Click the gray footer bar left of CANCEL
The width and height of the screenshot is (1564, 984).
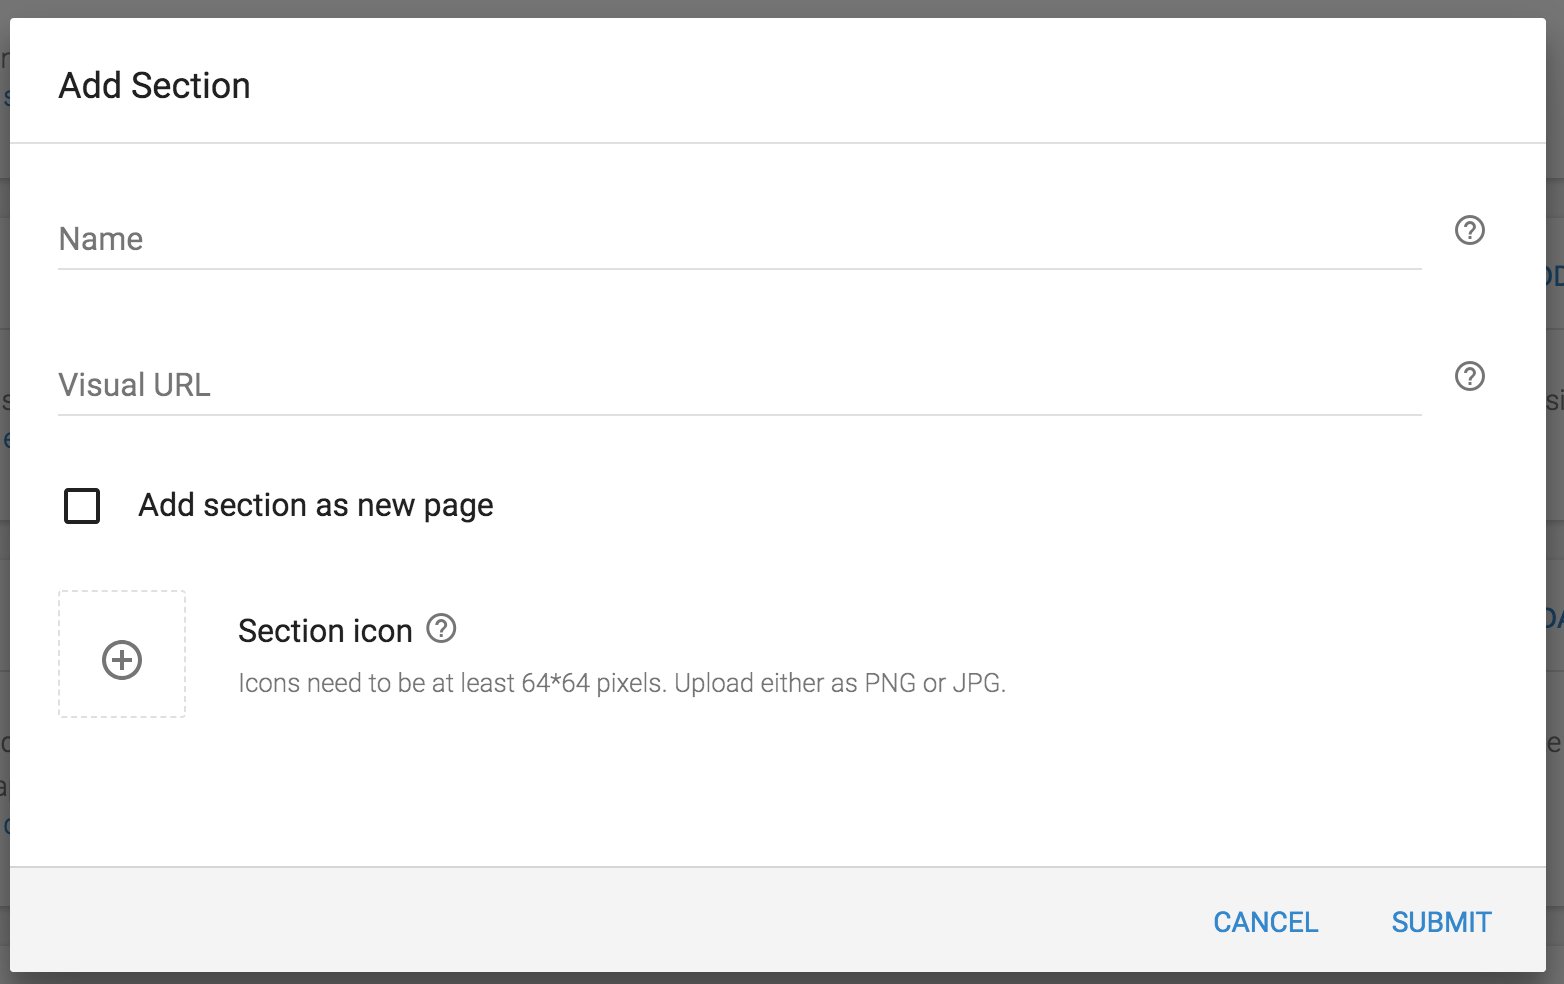[600, 920]
